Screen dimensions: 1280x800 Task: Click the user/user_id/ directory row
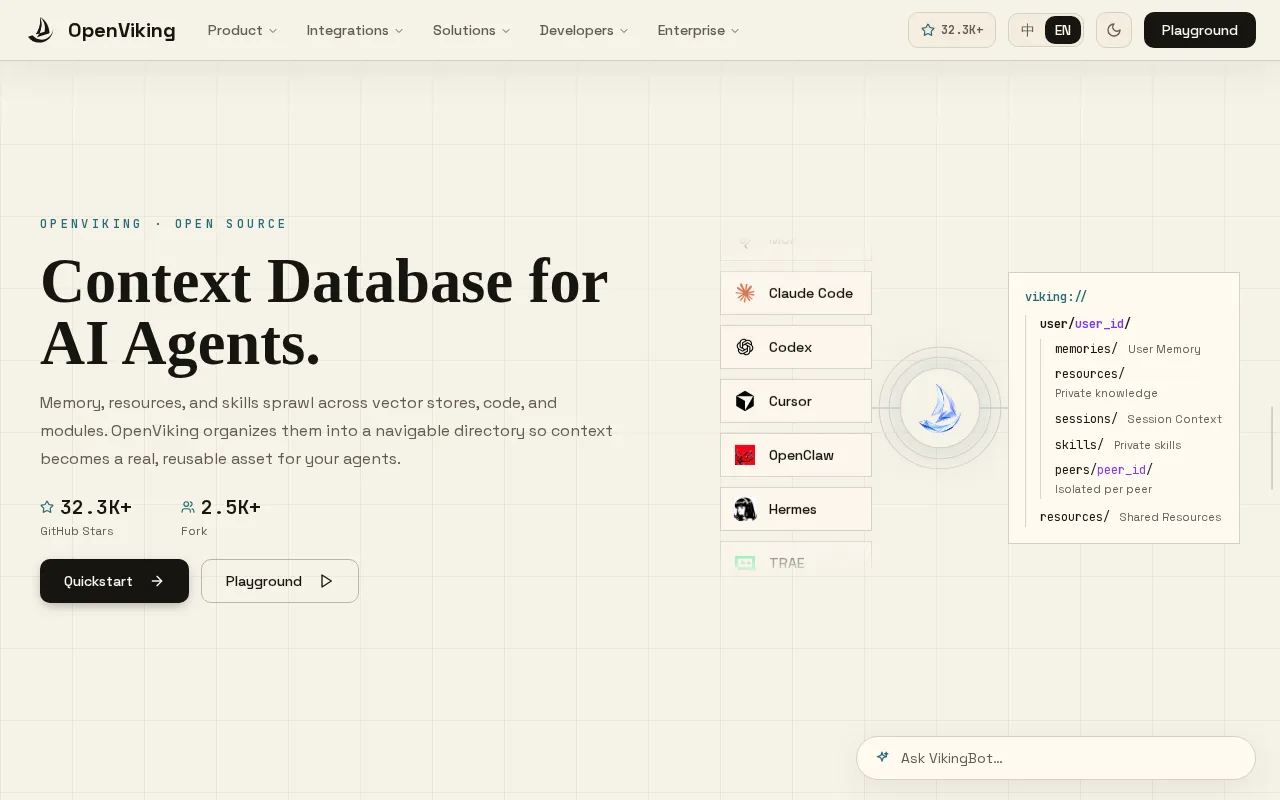1085,323
